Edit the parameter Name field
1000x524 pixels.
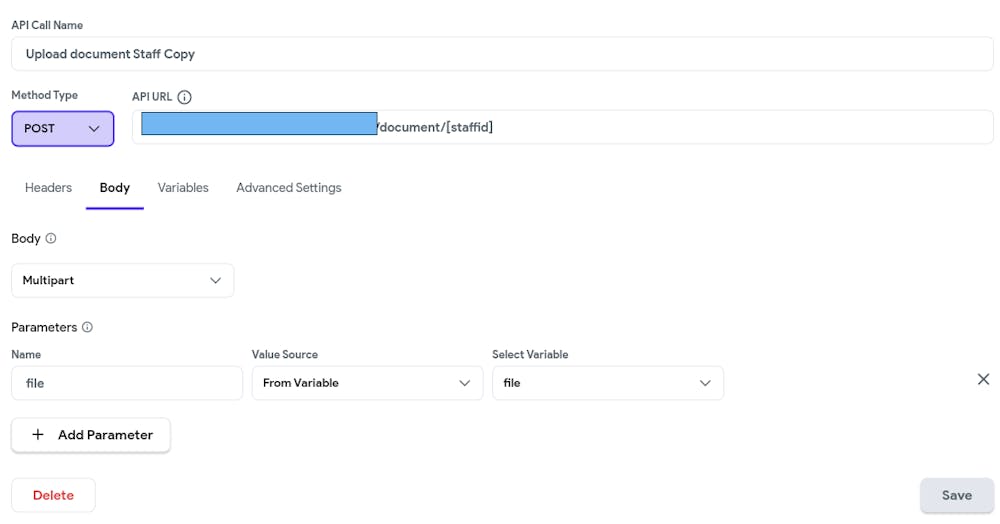pyautogui.click(x=127, y=383)
